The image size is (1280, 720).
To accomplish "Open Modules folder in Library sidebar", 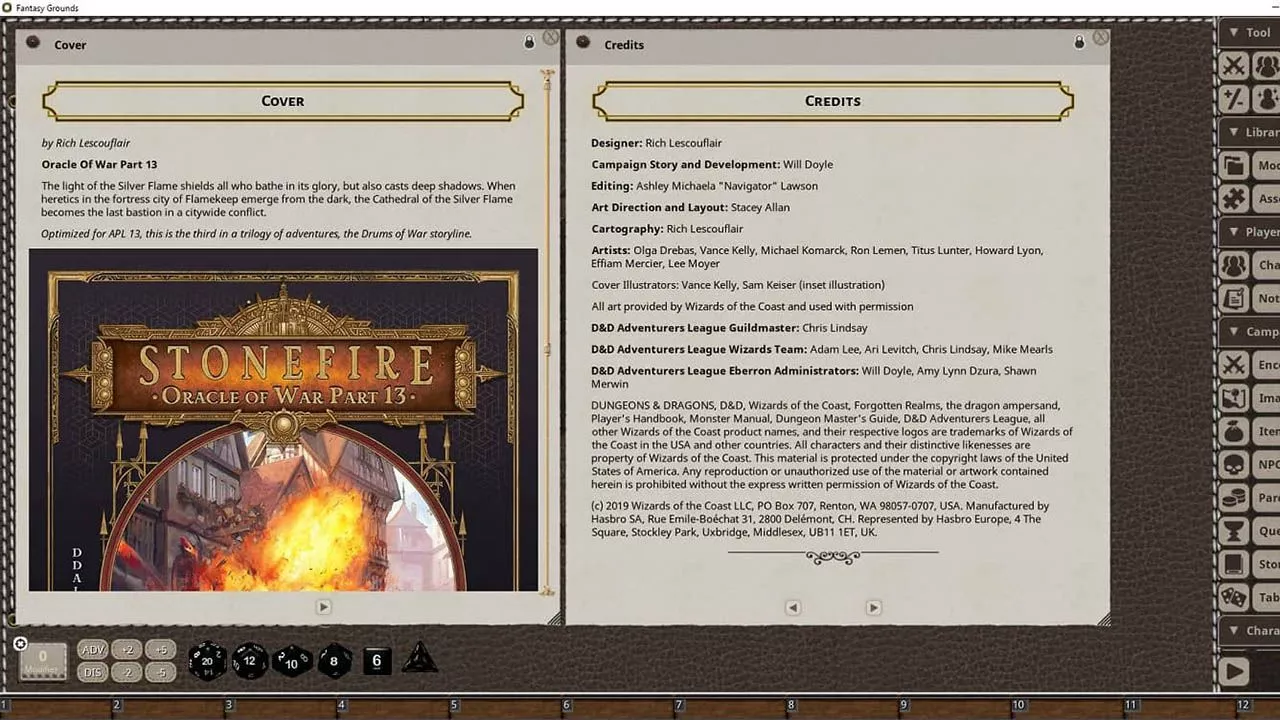I will pos(1250,166).
